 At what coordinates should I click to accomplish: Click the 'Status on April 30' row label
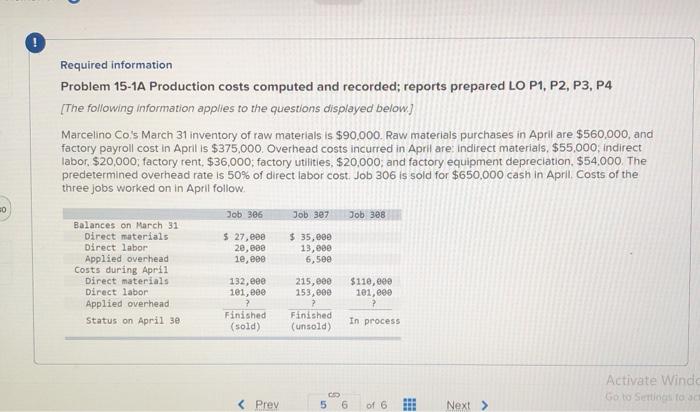(133, 320)
